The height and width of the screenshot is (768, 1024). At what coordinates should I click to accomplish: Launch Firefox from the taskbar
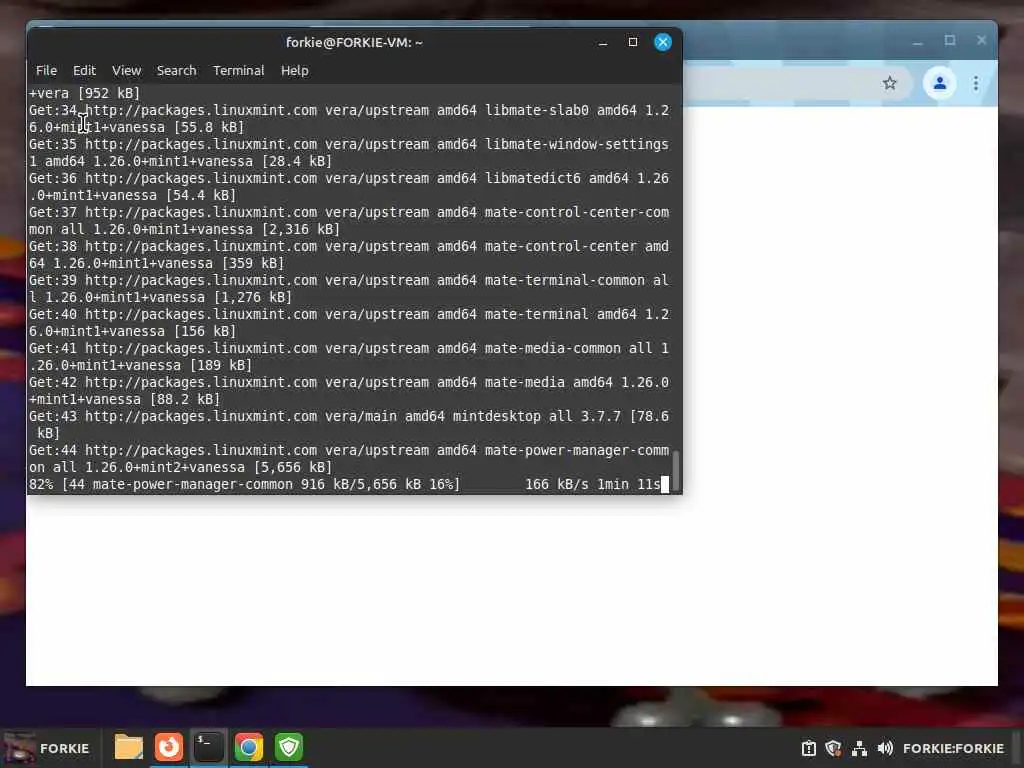pyautogui.click(x=168, y=747)
